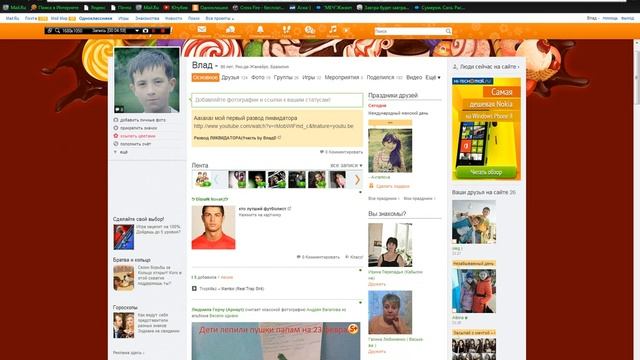Click red 'усыпать цветами' link under avatar

pyautogui.click(x=138, y=136)
